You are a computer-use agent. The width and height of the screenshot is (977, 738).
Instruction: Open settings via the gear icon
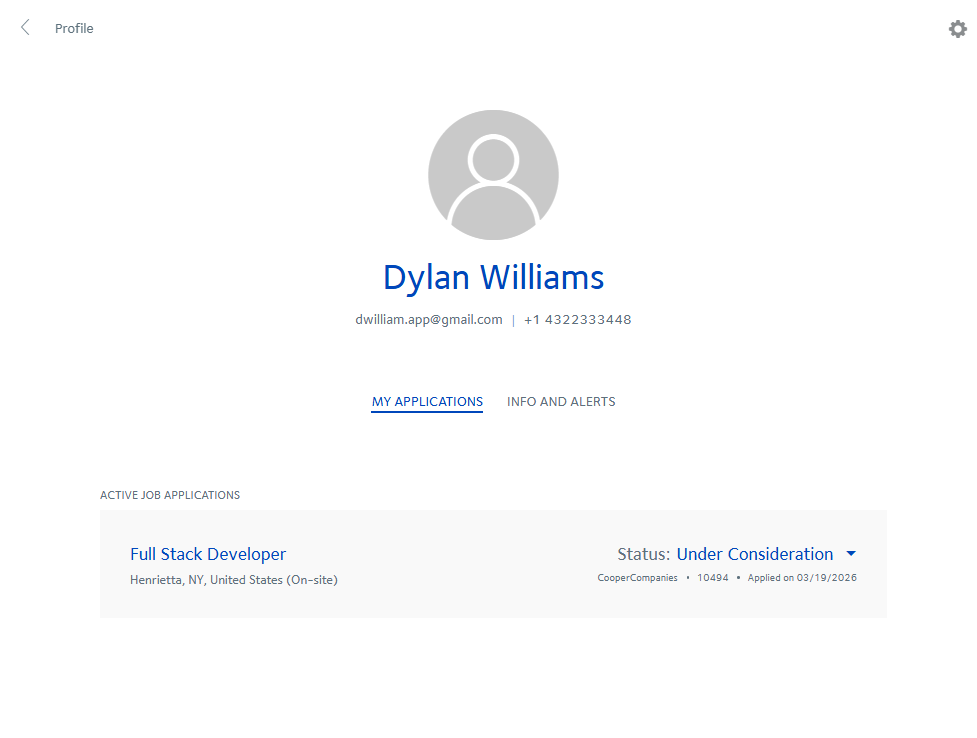957,29
